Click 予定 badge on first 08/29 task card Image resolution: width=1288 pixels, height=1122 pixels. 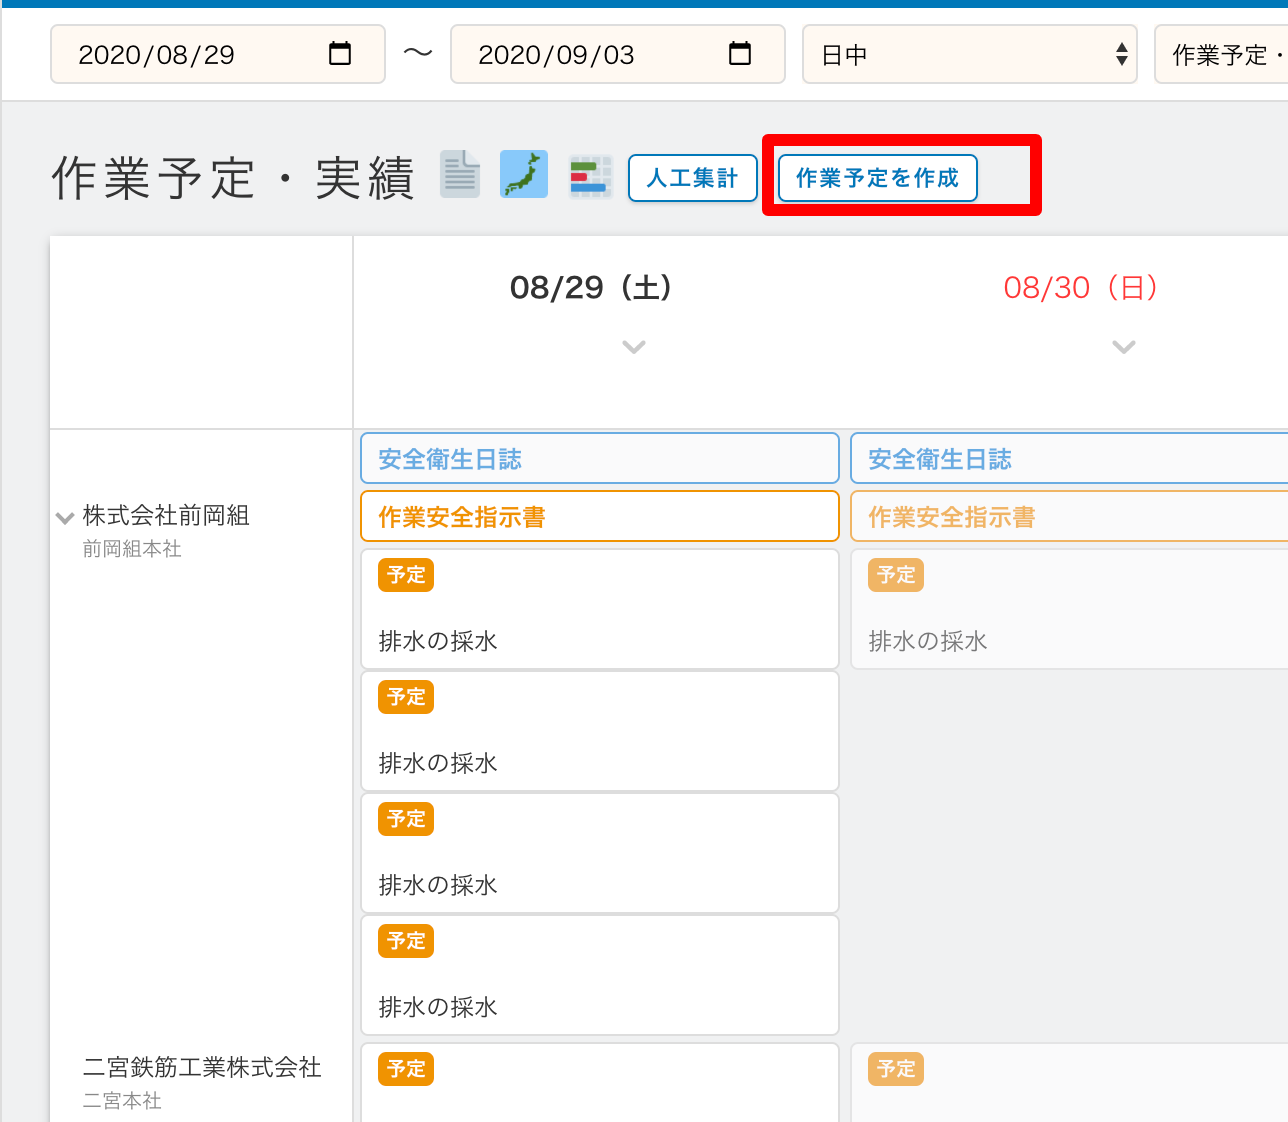click(x=406, y=575)
